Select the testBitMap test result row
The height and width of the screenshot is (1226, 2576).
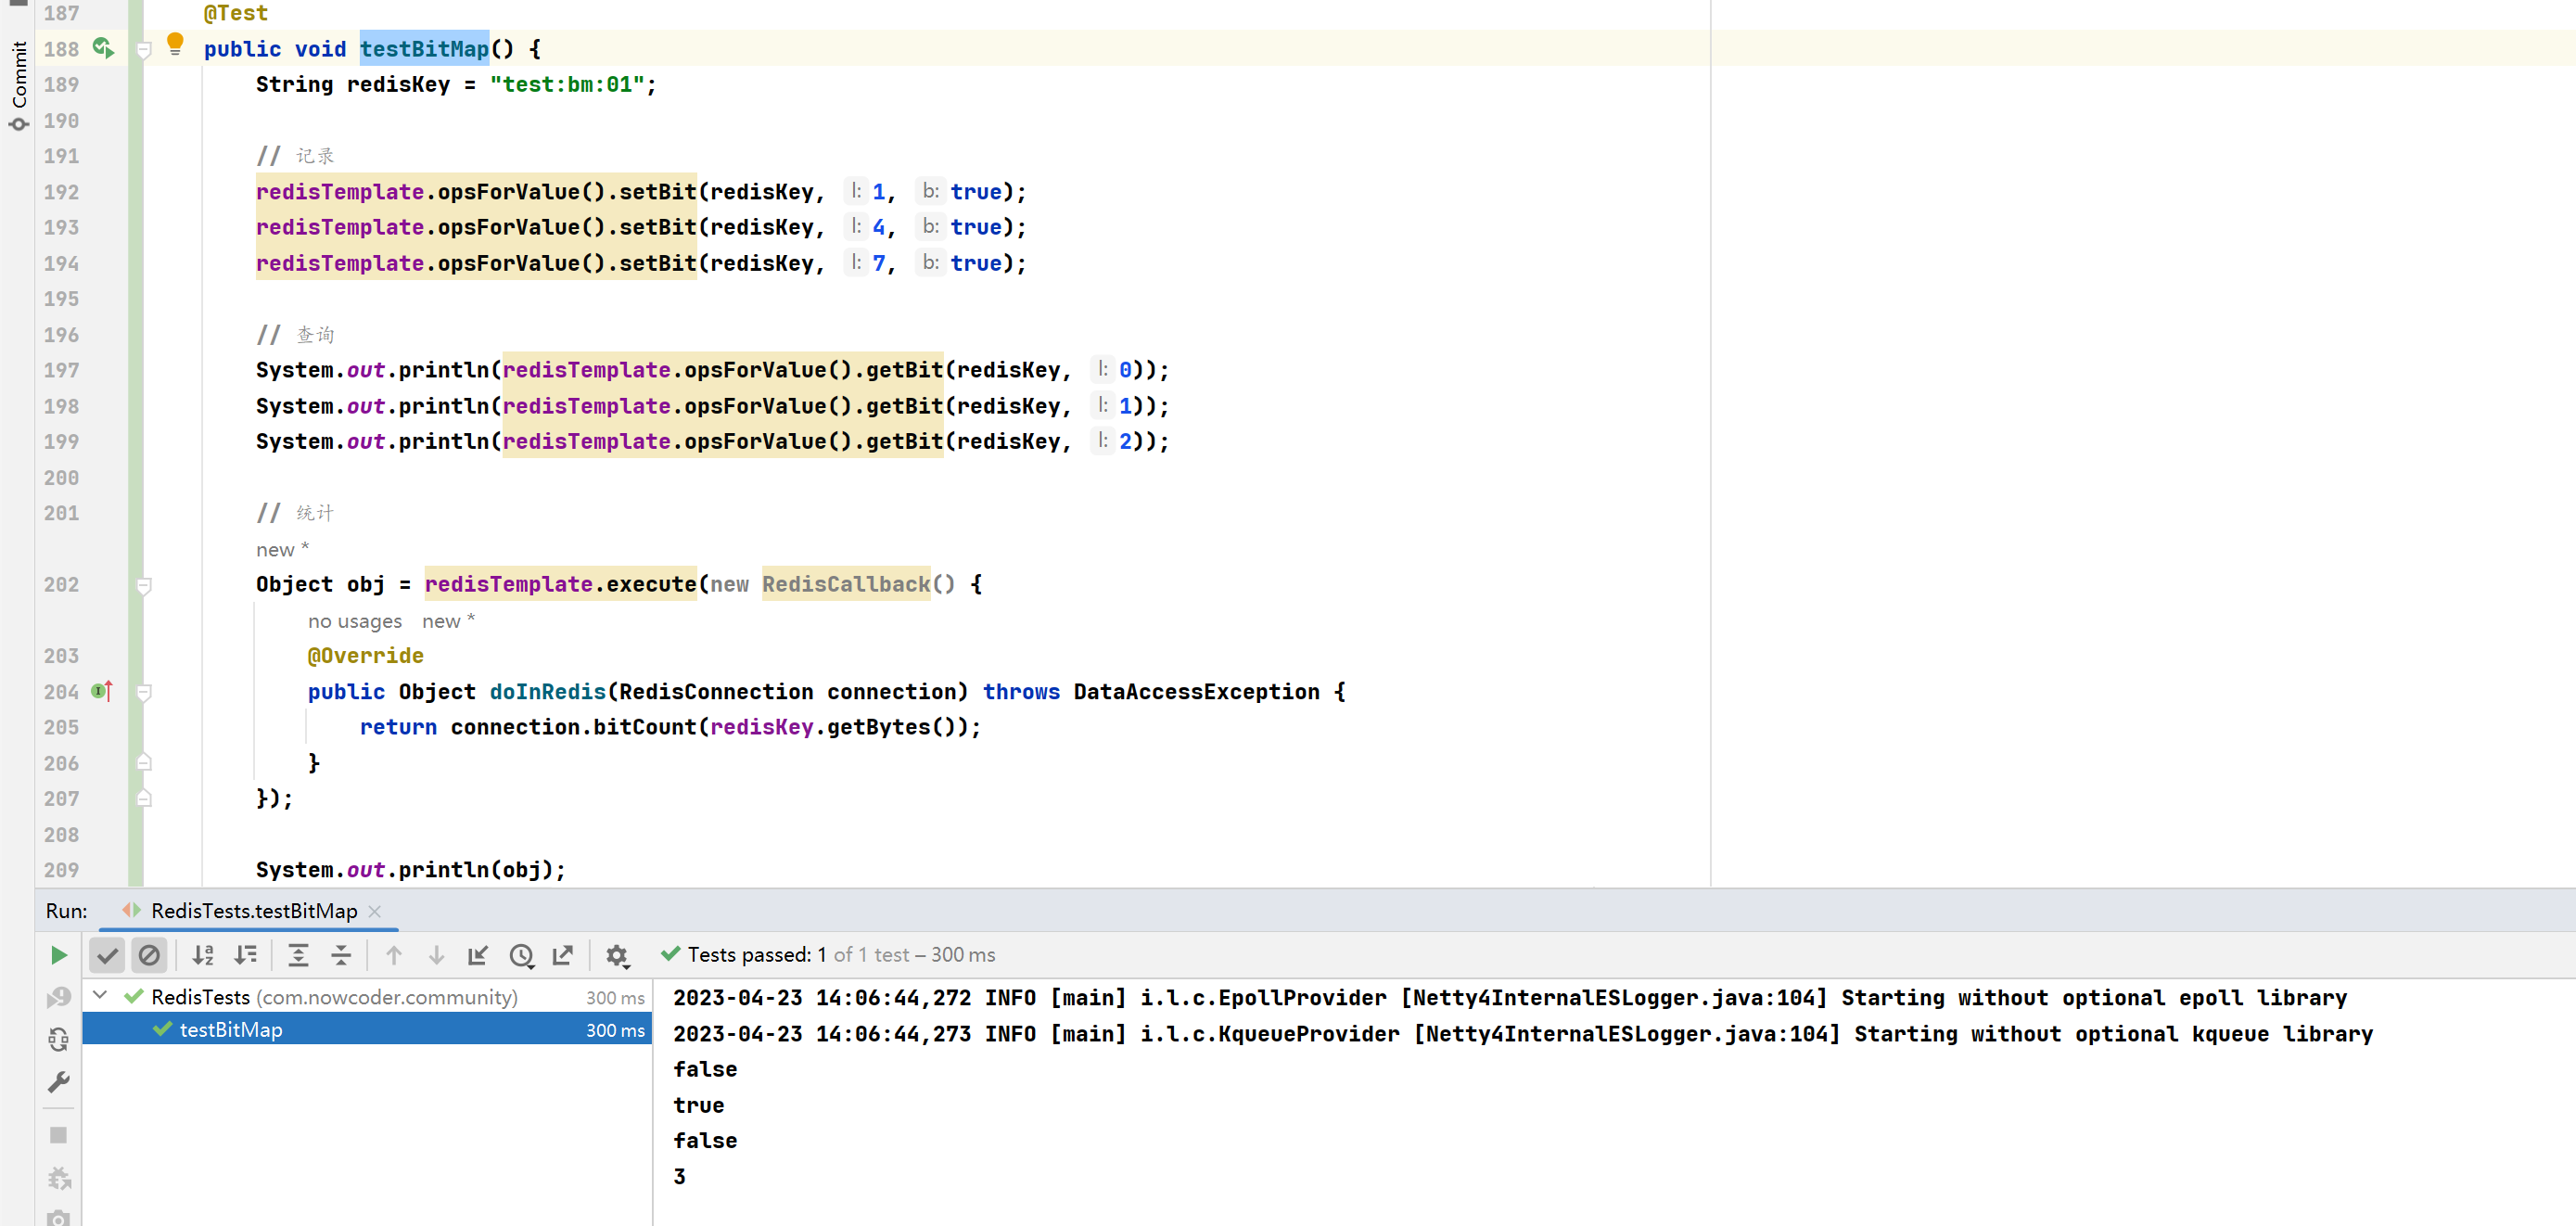click(367, 1029)
